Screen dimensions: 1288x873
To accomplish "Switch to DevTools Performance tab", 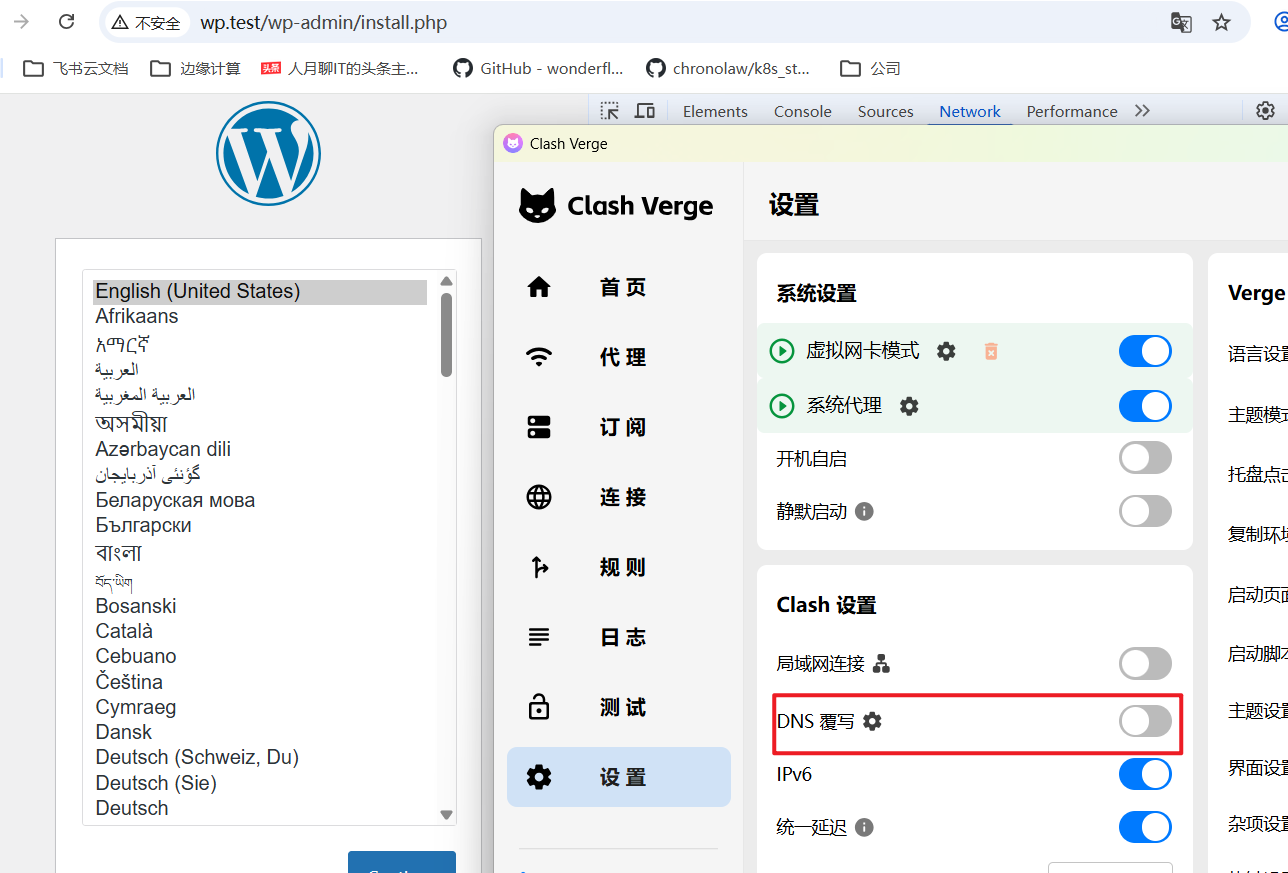I will [1072, 111].
